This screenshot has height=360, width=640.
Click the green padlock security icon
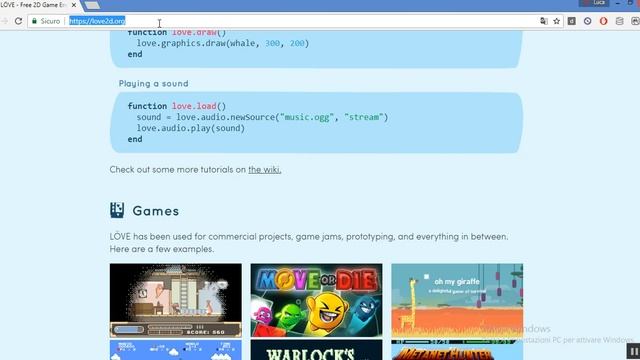pos(34,21)
